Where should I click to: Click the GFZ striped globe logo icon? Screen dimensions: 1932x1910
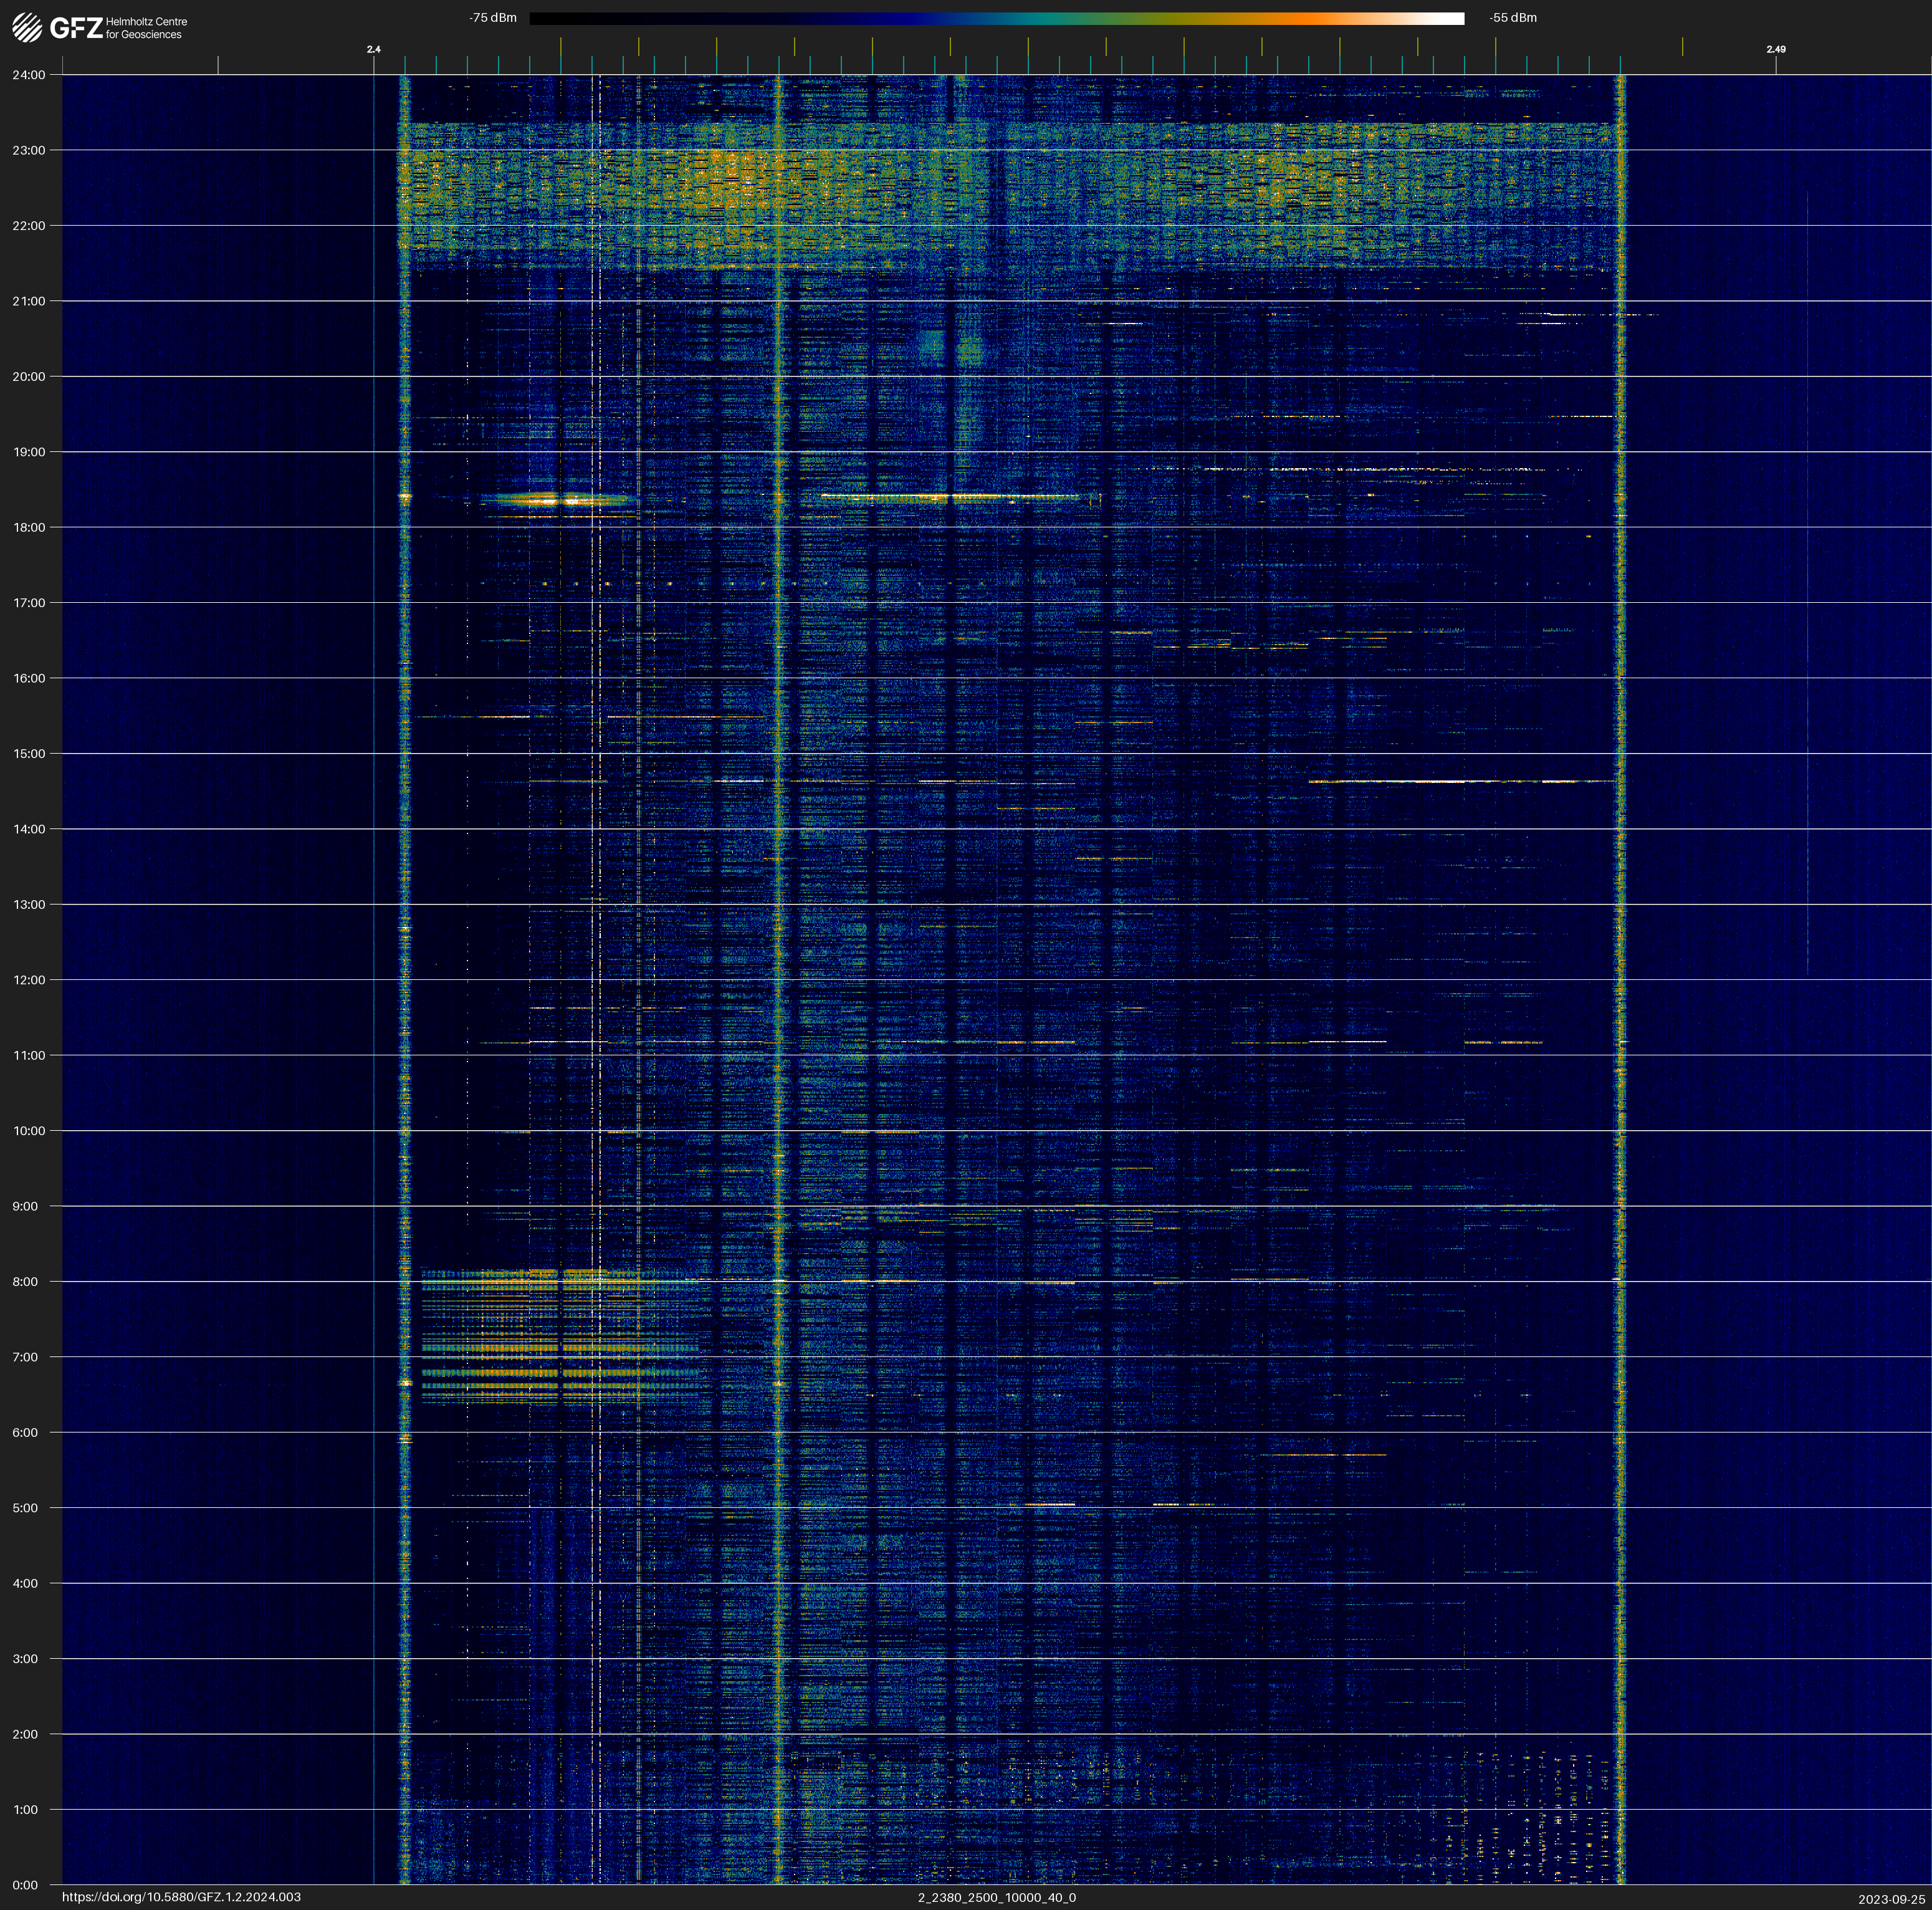coord(27,28)
